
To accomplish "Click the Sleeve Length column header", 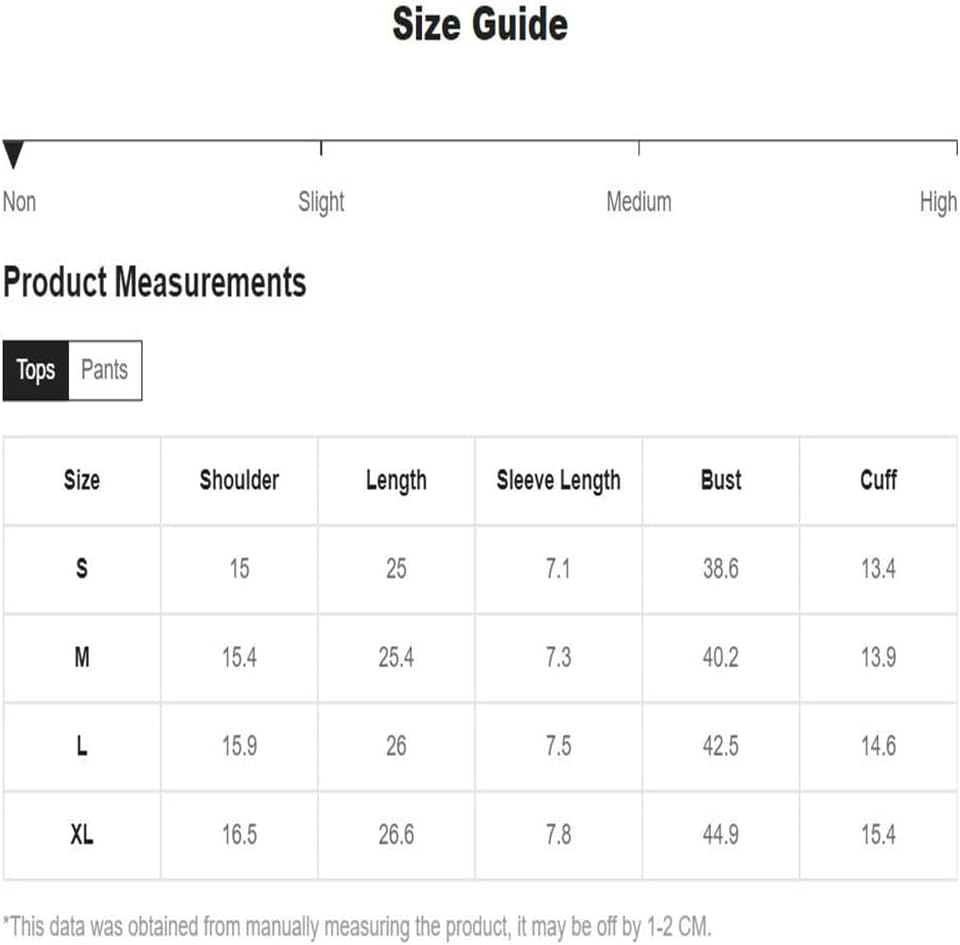I will pos(558,480).
